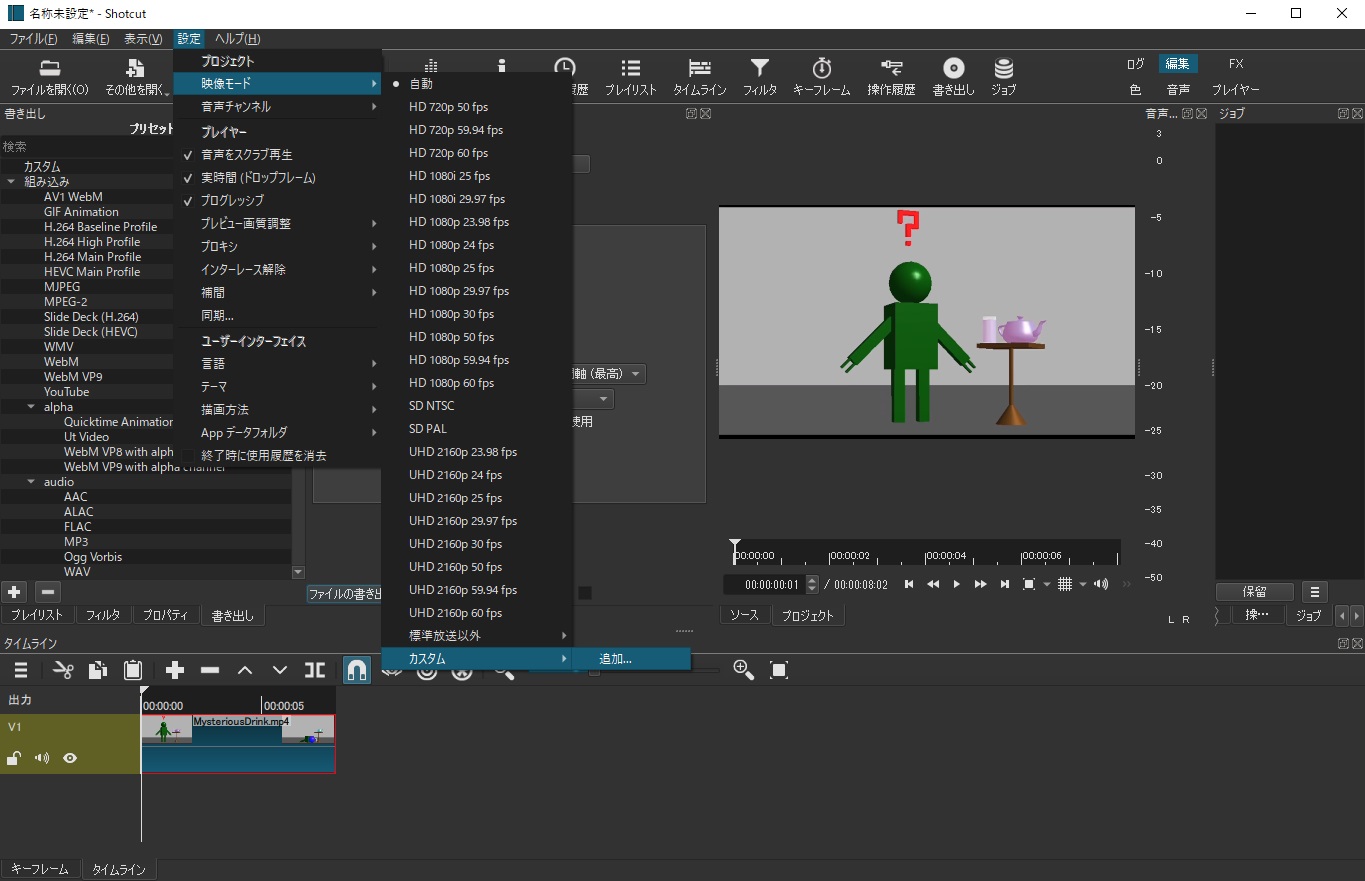Click the player grid toggle icon
Image resolution: width=1365 pixels, height=881 pixels.
click(1065, 584)
